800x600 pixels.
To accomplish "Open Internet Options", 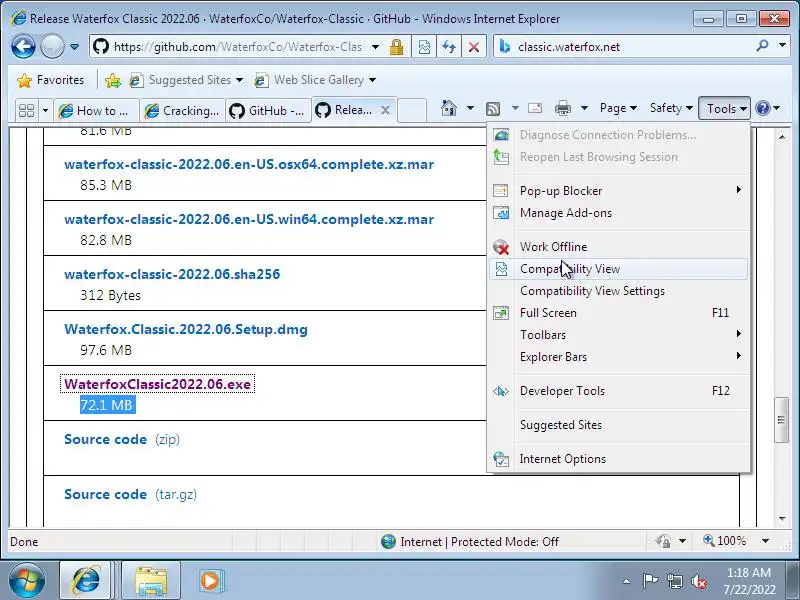I will pos(618,459).
